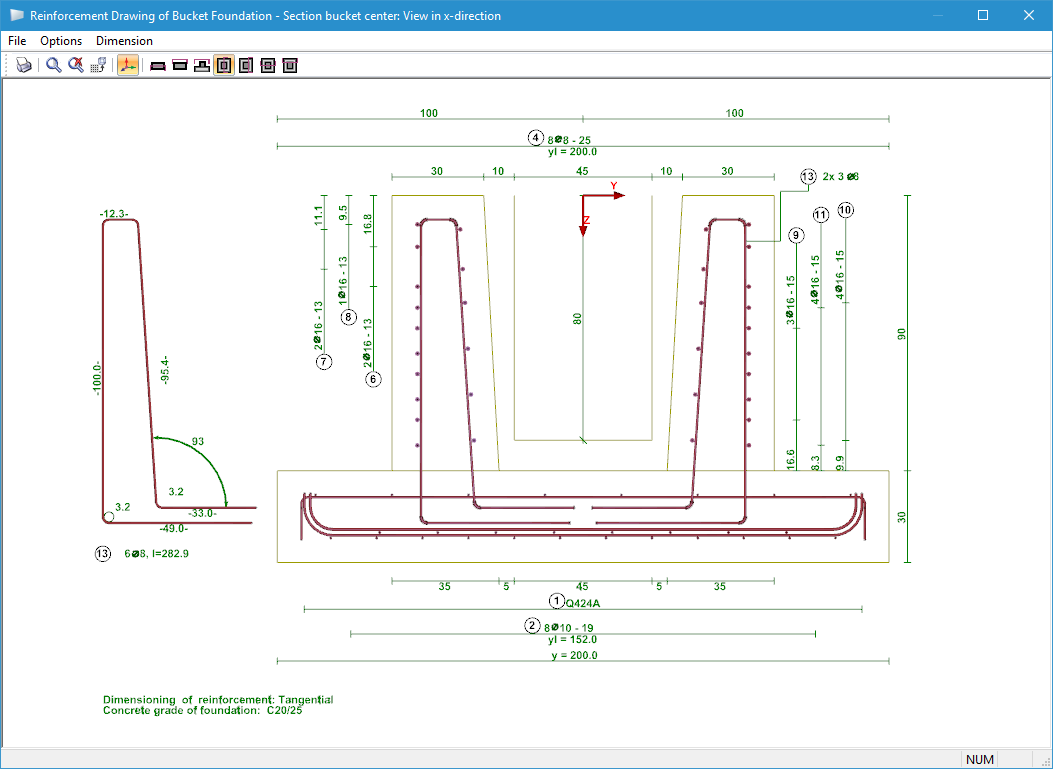Click the Q424A mesh label

(582, 603)
